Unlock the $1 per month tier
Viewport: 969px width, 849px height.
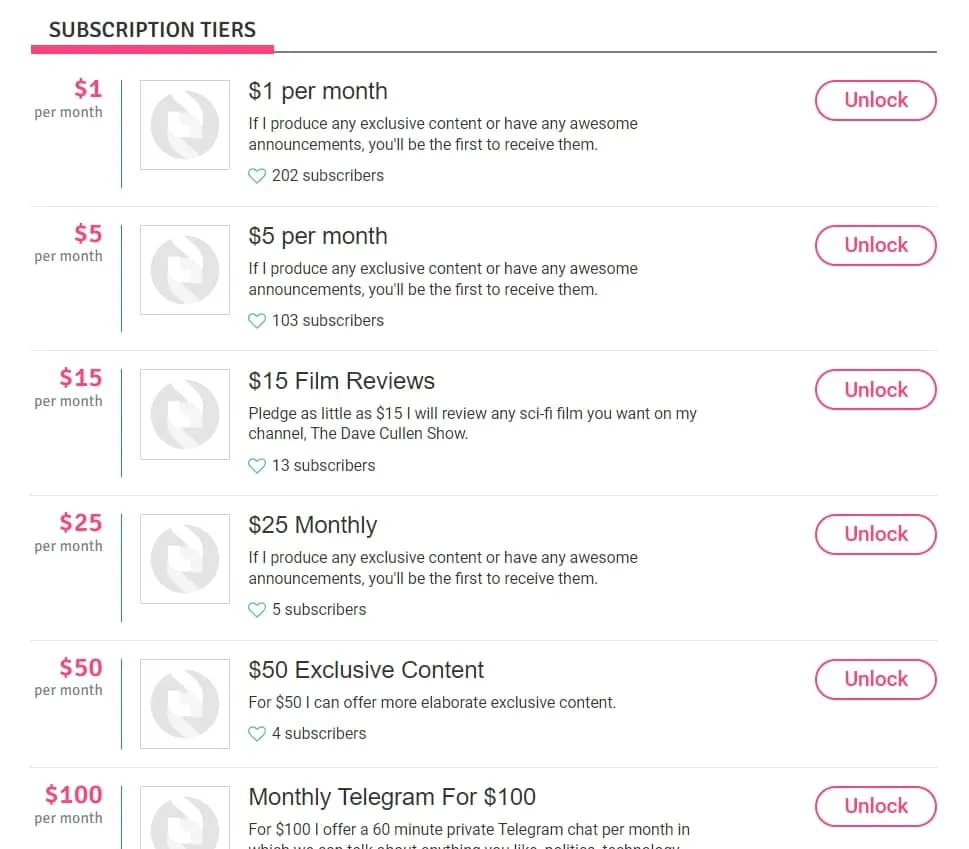[876, 100]
